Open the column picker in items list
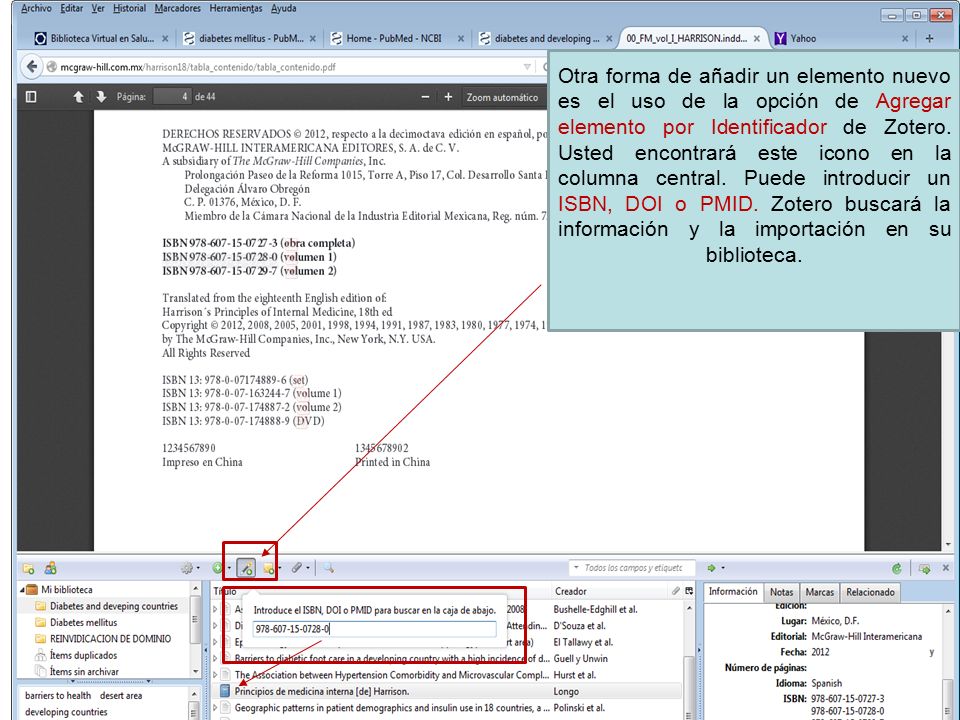The height and width of the screenshot is (720, 960). click(689, 591)
